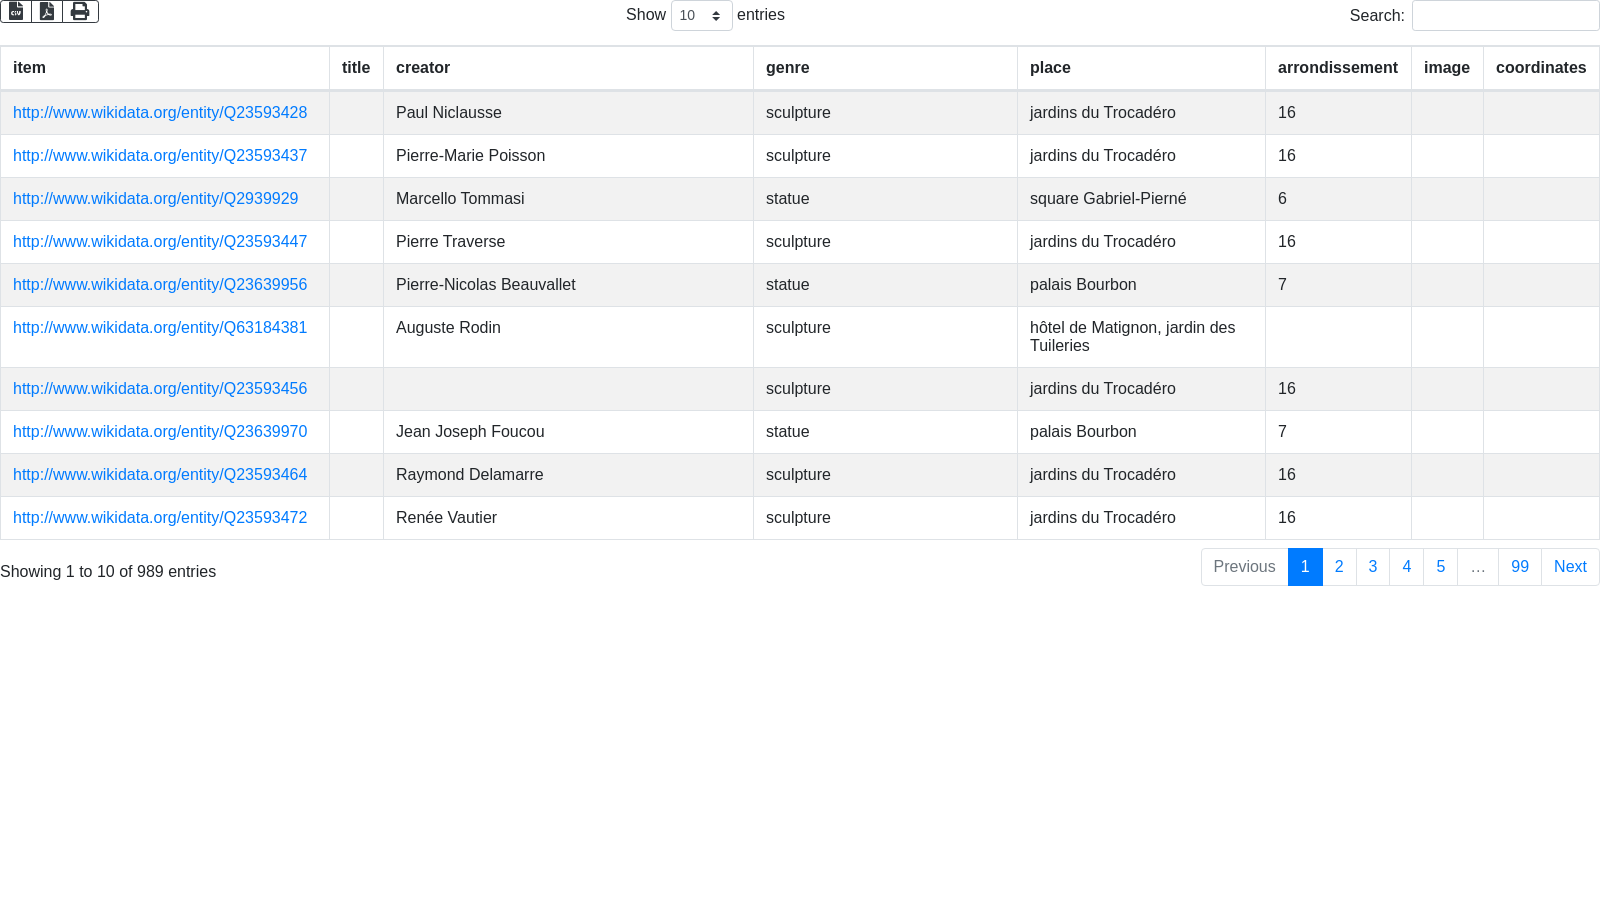
Task: Click the Next pagination button
Action: pos(1569,567)
